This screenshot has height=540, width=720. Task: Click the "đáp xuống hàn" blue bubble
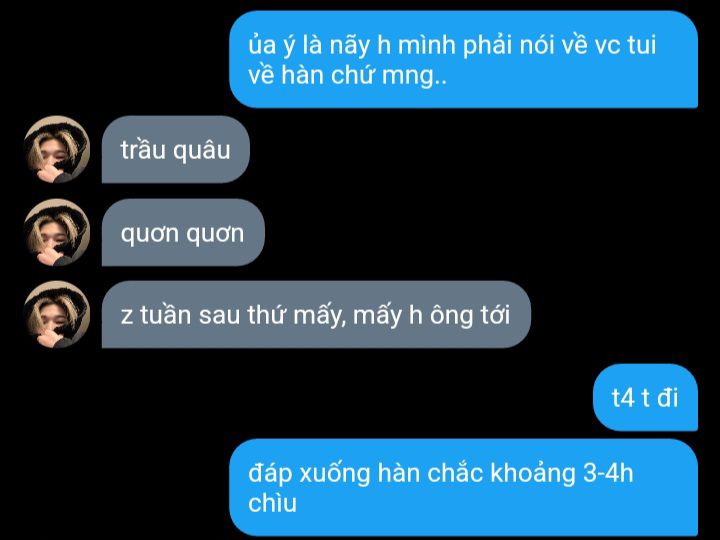[463, 487]
